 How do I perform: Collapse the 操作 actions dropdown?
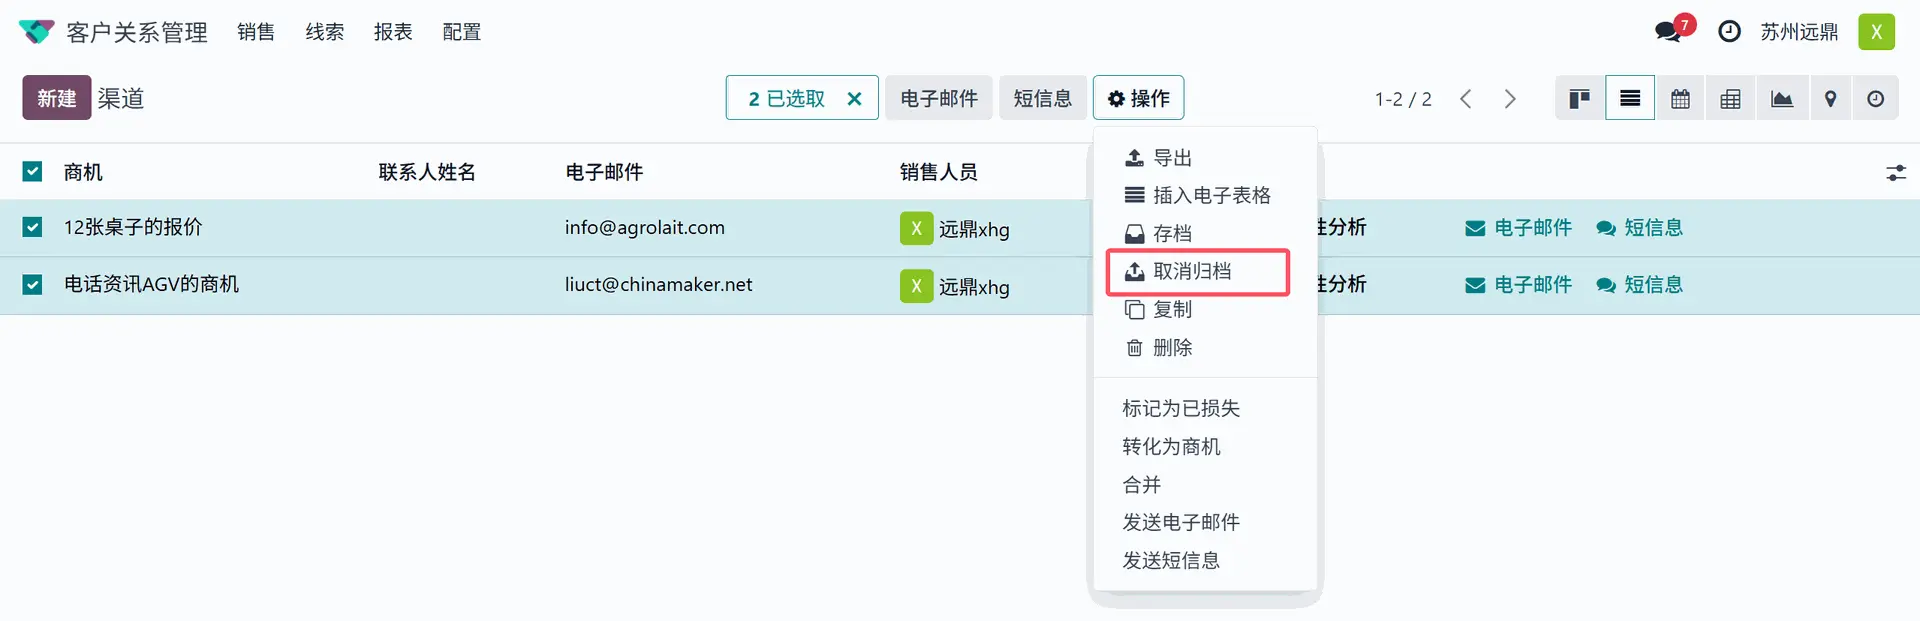1138,98
